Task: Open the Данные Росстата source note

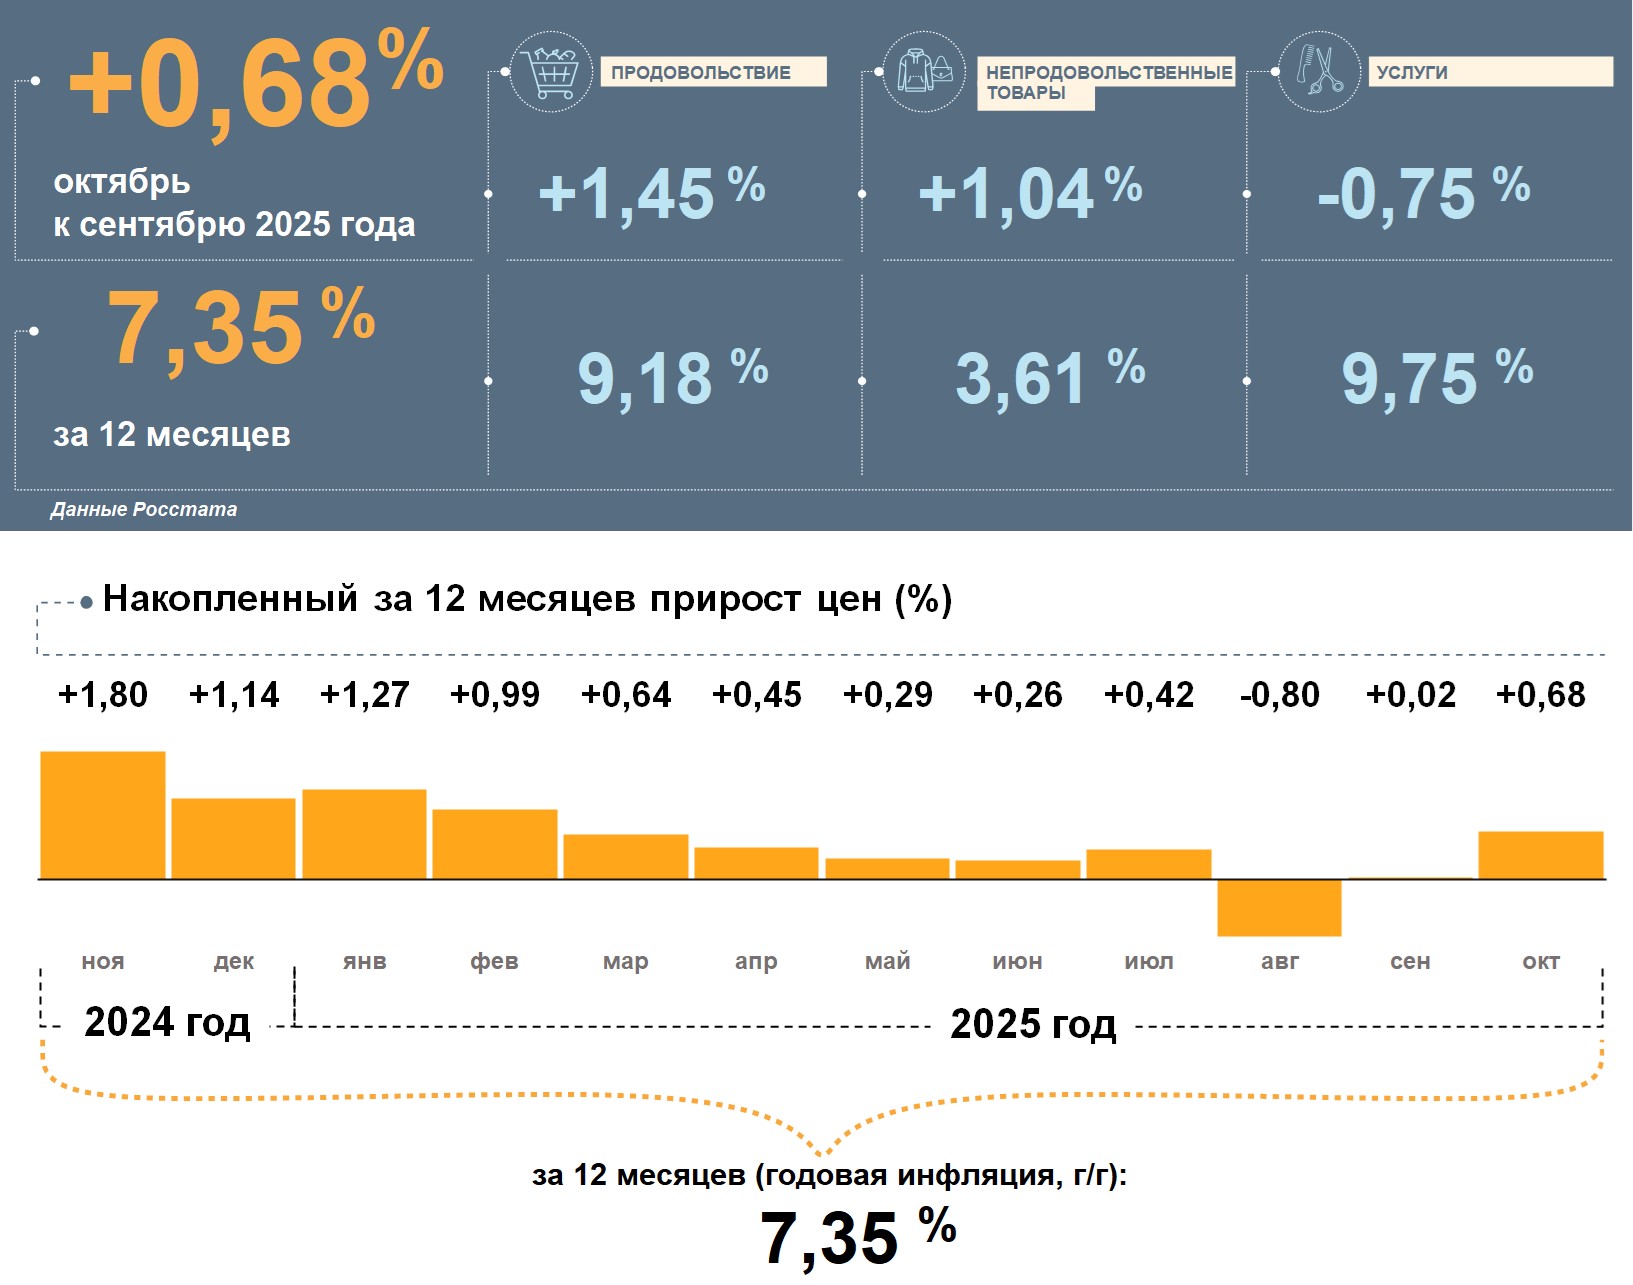Action: pos(144,509)
